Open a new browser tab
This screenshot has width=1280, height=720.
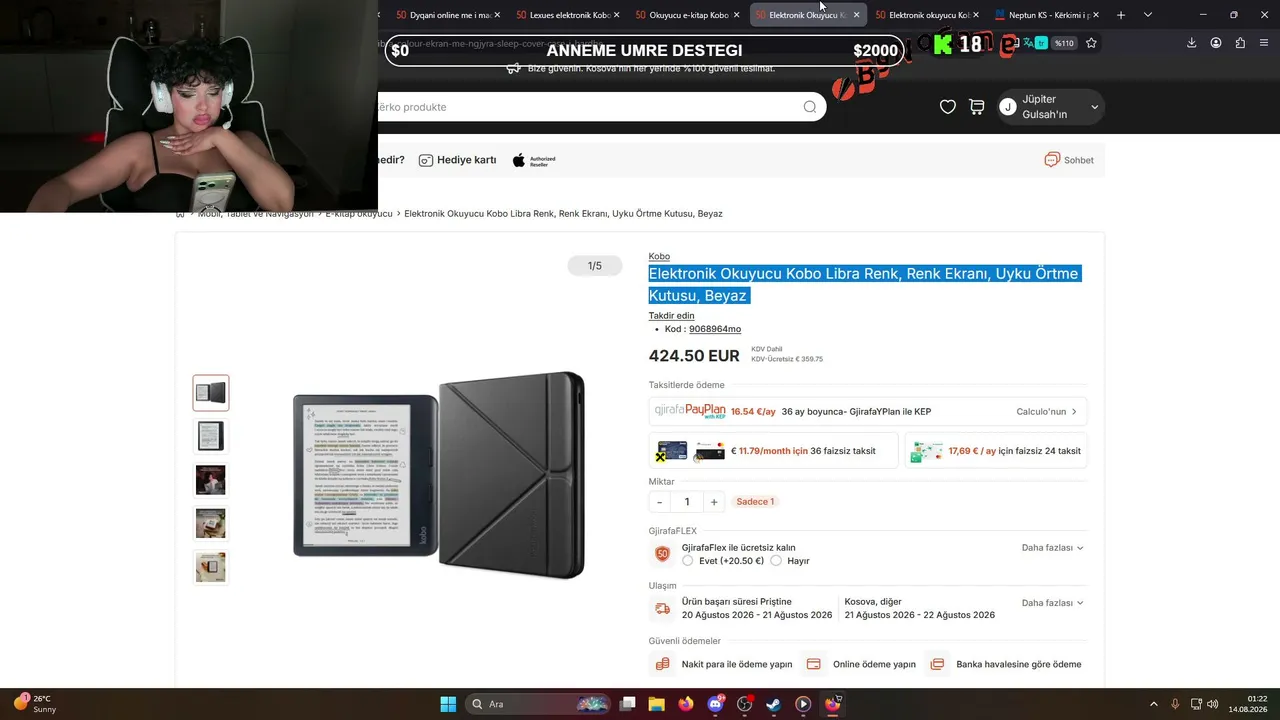[x=1121, y=15]
